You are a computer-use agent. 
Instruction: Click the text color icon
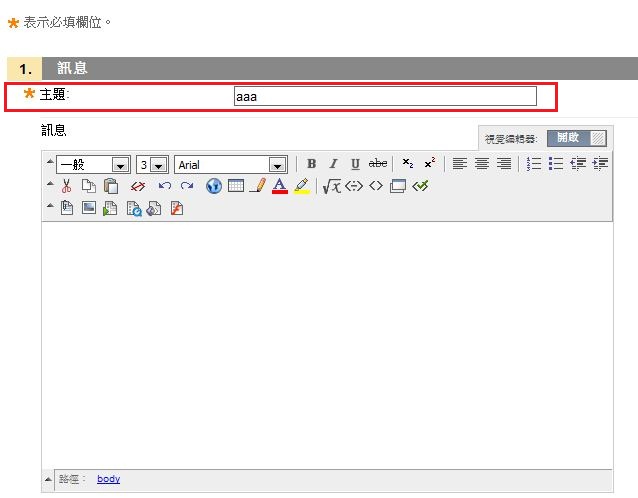pos(280,186)
